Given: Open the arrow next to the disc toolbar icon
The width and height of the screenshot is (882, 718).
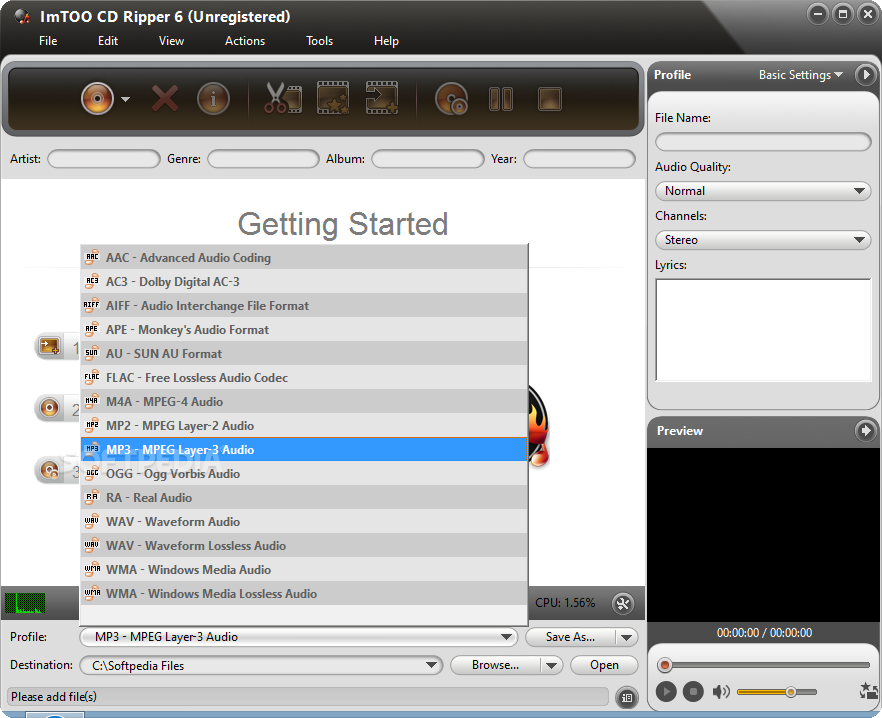Looking at the screenshot, I should pyautogui.click(x=125, y=100).
